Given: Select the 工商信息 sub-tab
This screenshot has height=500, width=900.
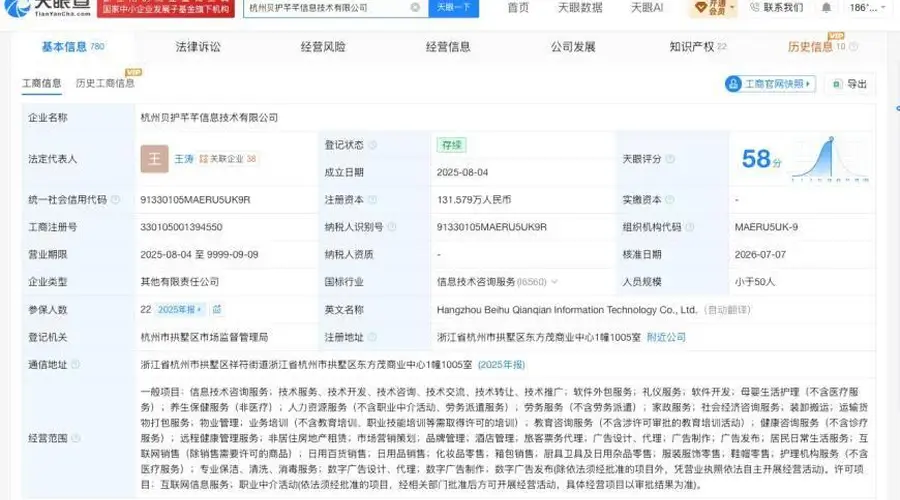Looking at the screenshot, I should click(41, 83).
